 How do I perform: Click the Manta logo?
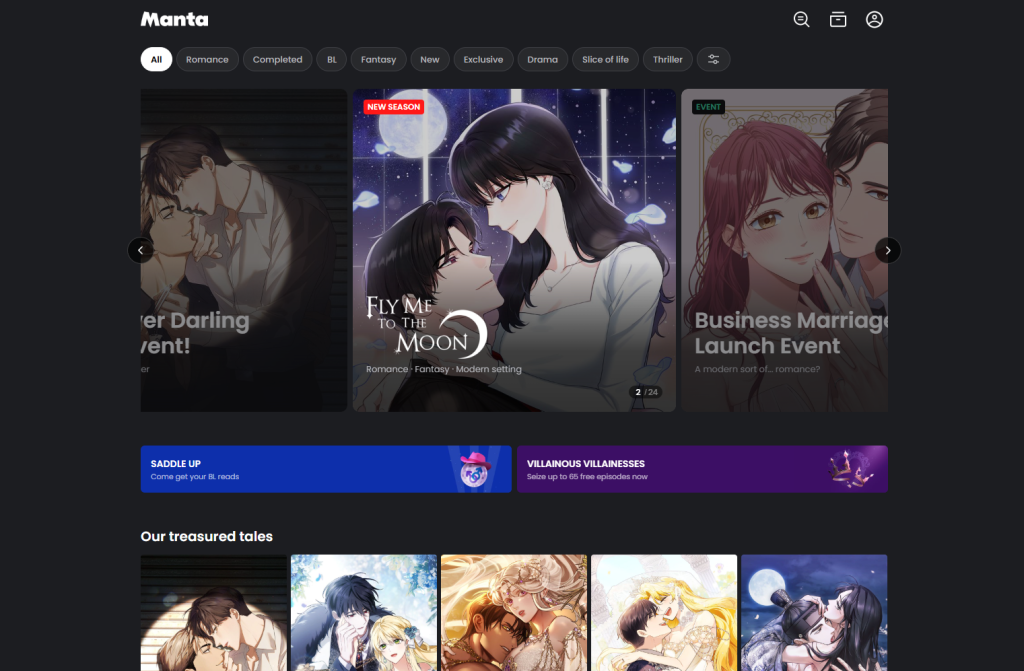174,20
